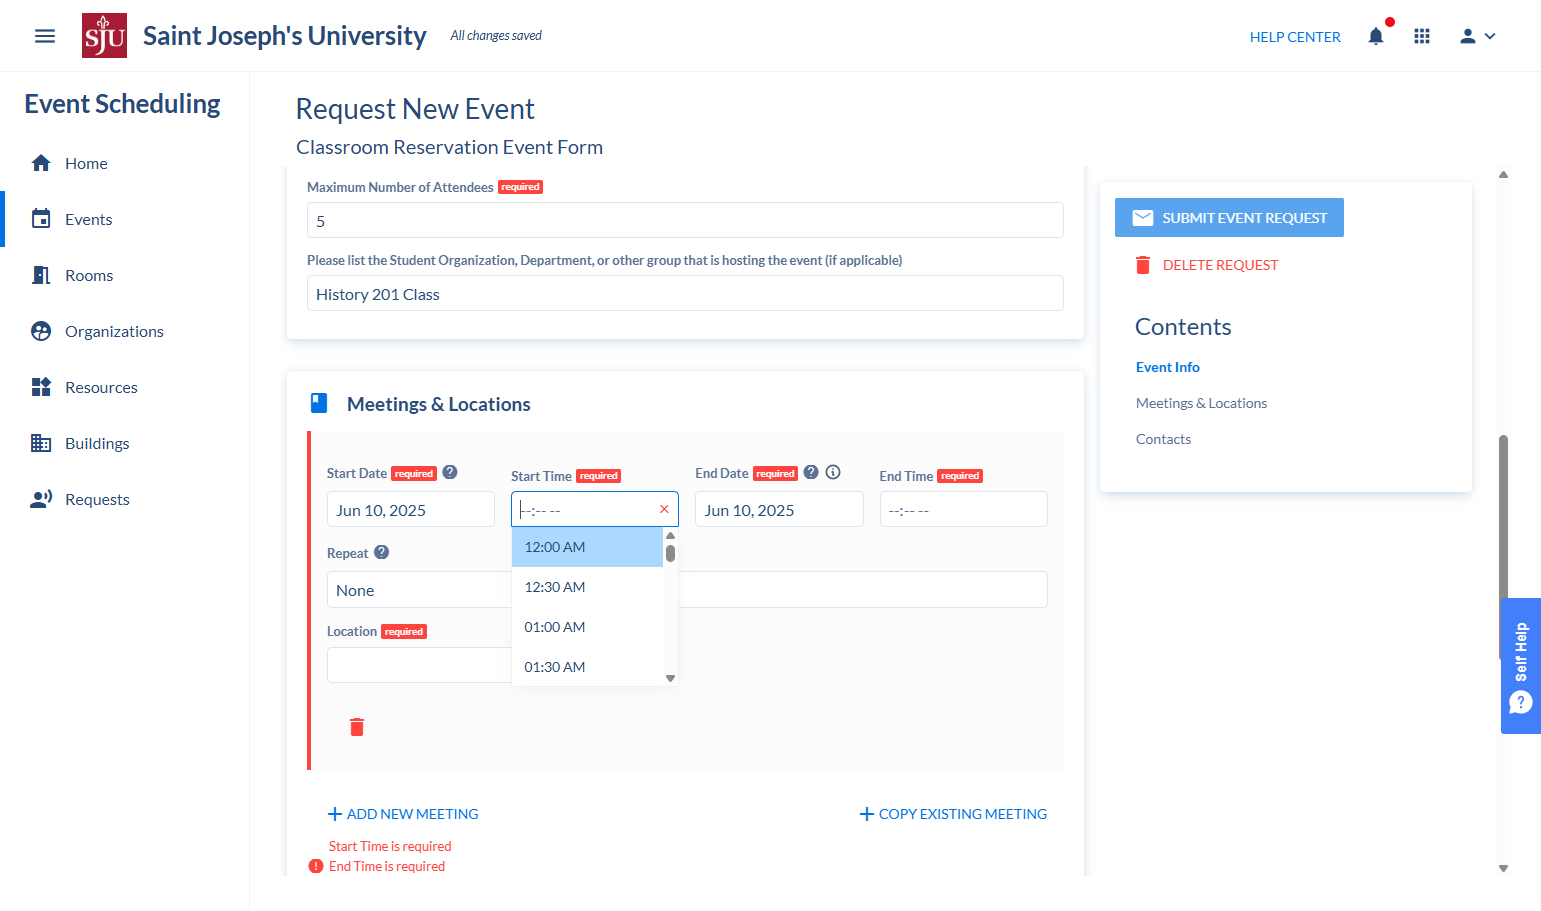Click the hosting organization text field
Screen dimensions: 1541x911
(x=685, y=293)
